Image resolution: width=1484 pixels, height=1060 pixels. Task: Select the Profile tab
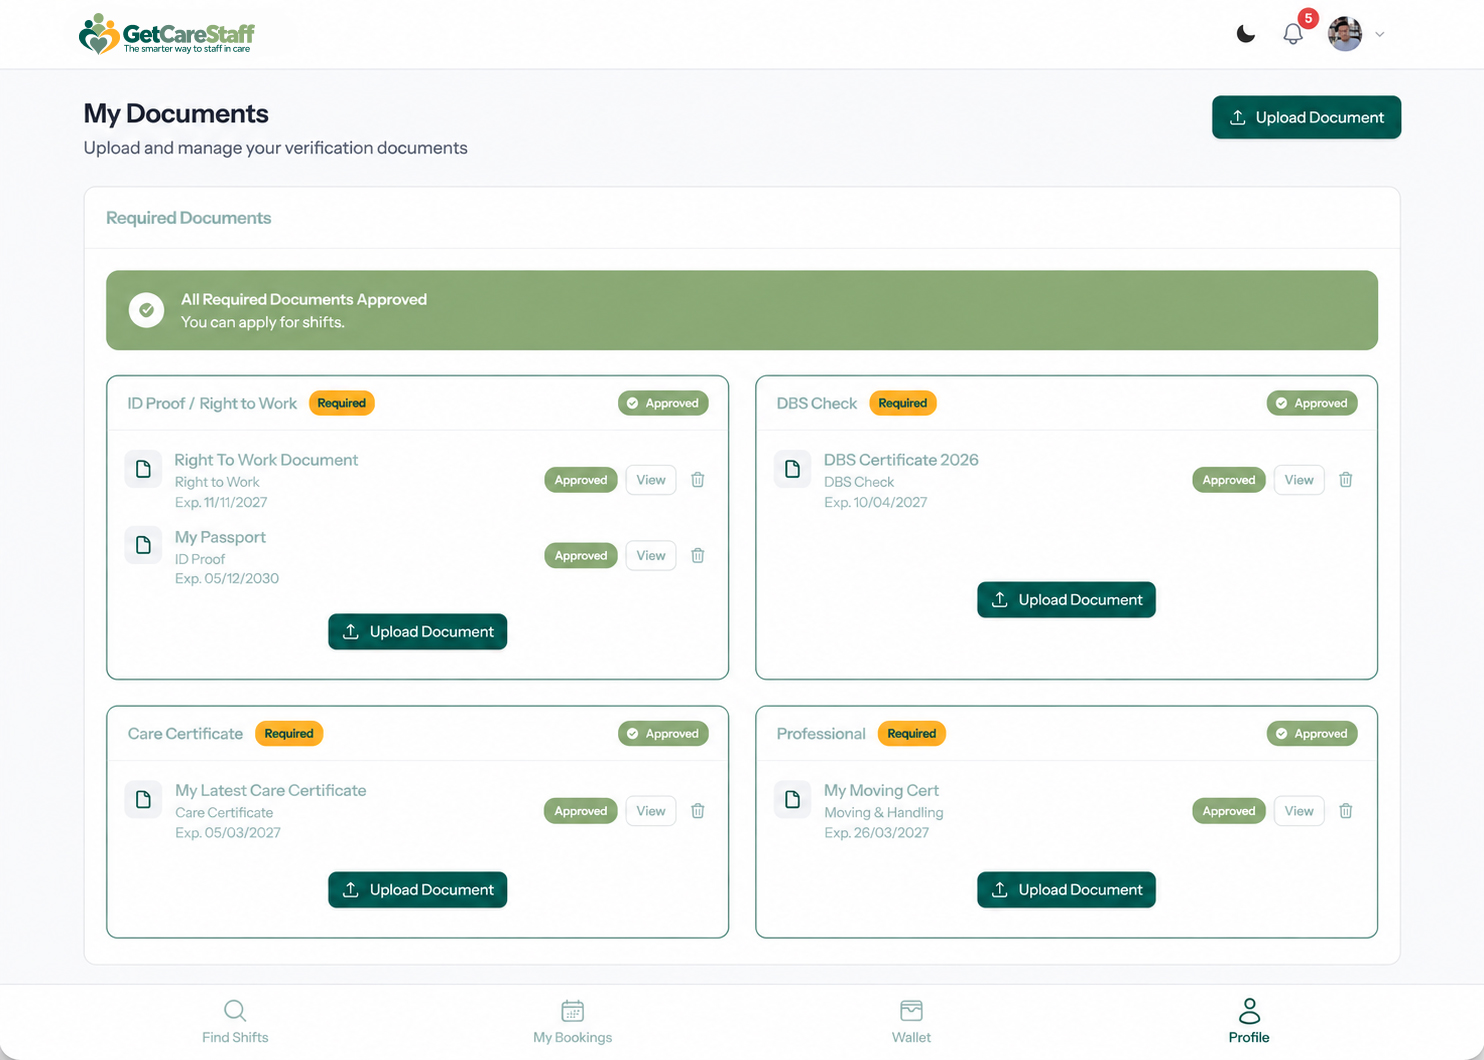[1249, 1022]
